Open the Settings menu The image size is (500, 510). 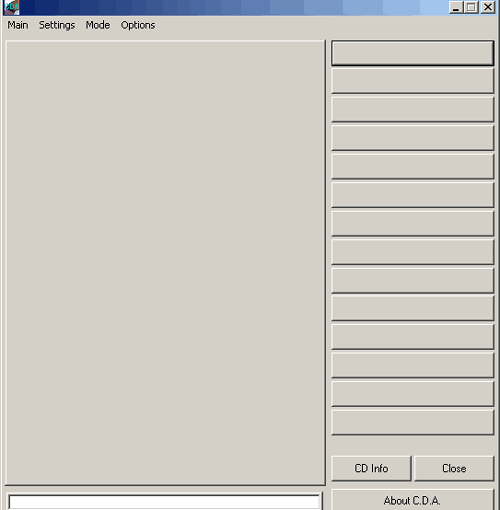click(57, 25)
